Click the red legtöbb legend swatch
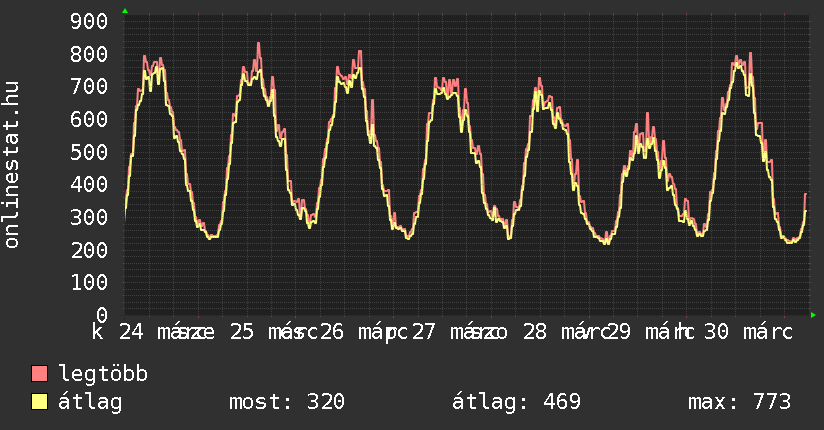 [40, 374]
